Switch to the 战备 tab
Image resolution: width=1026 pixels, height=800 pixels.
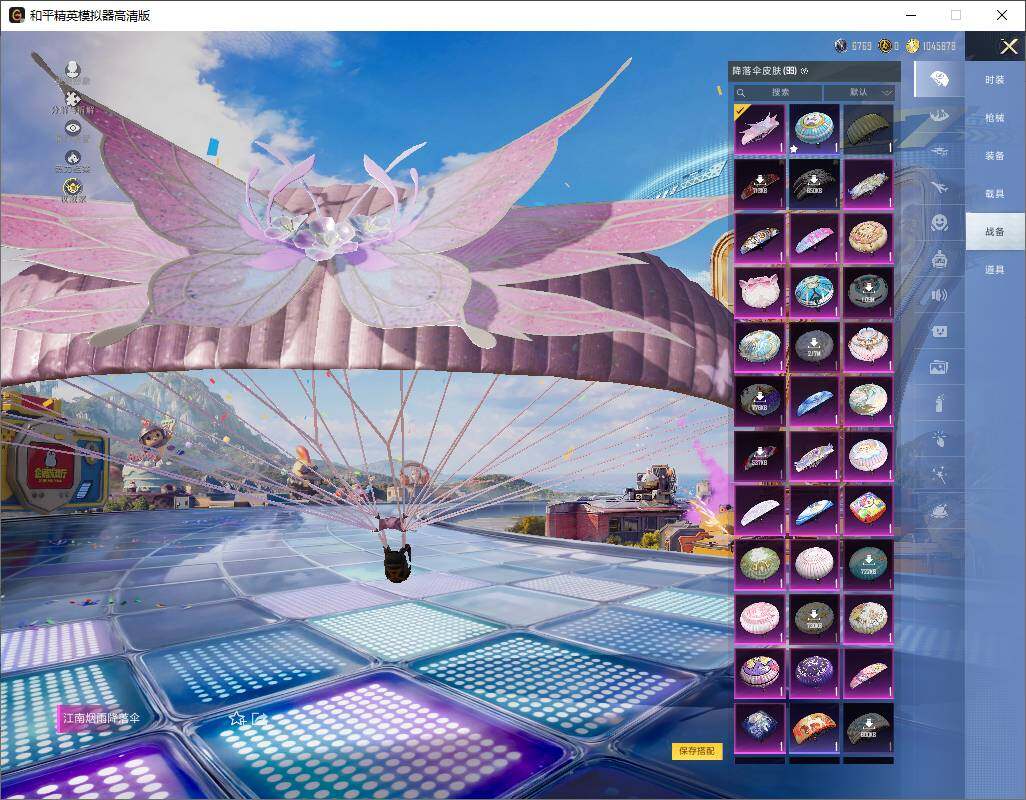[995, 232]
